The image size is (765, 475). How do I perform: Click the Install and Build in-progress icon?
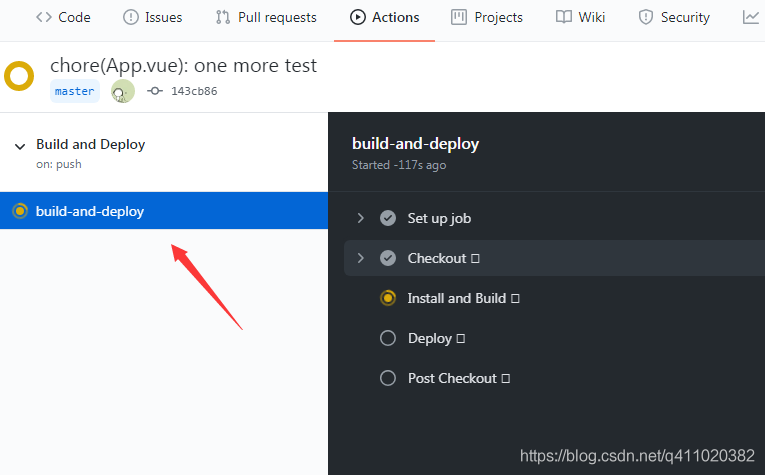coord(388,298)
